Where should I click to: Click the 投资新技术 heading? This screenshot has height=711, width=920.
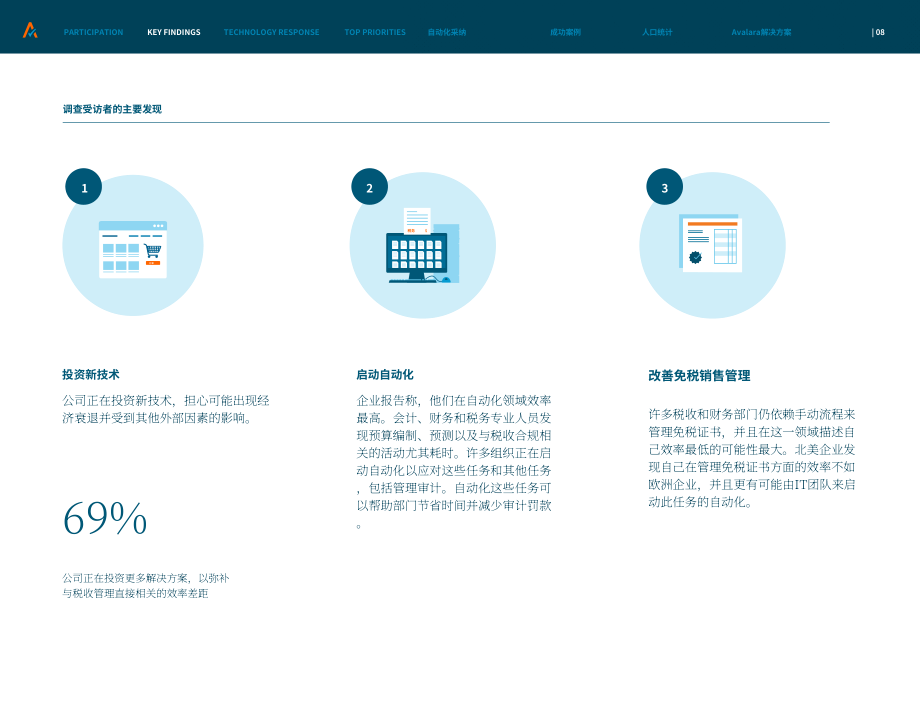click(x=91, y=374)
